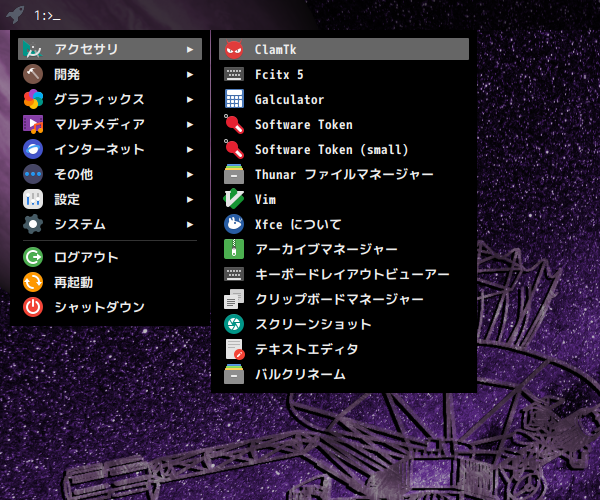The width and height of the screenshot is (600, 500).
Task: Expand the アクセサリ submenu arrow
Action: click(x=190, y=49)
